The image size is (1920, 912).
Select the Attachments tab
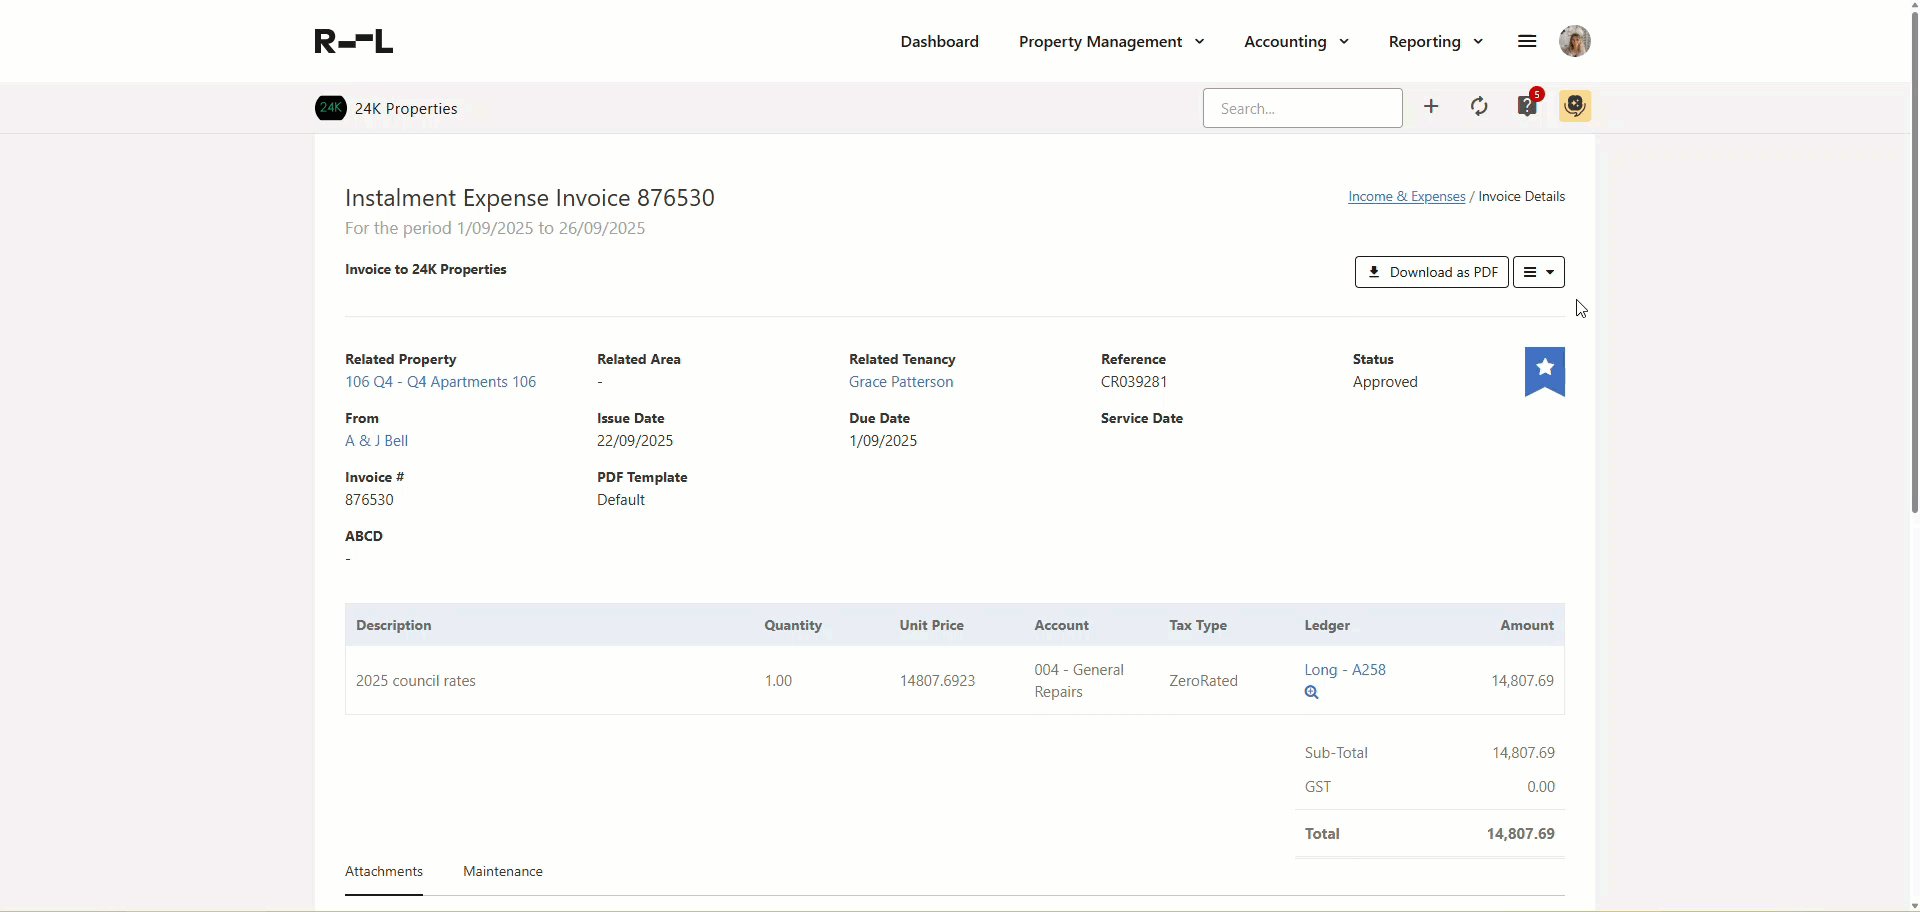(x=384, y=871)
